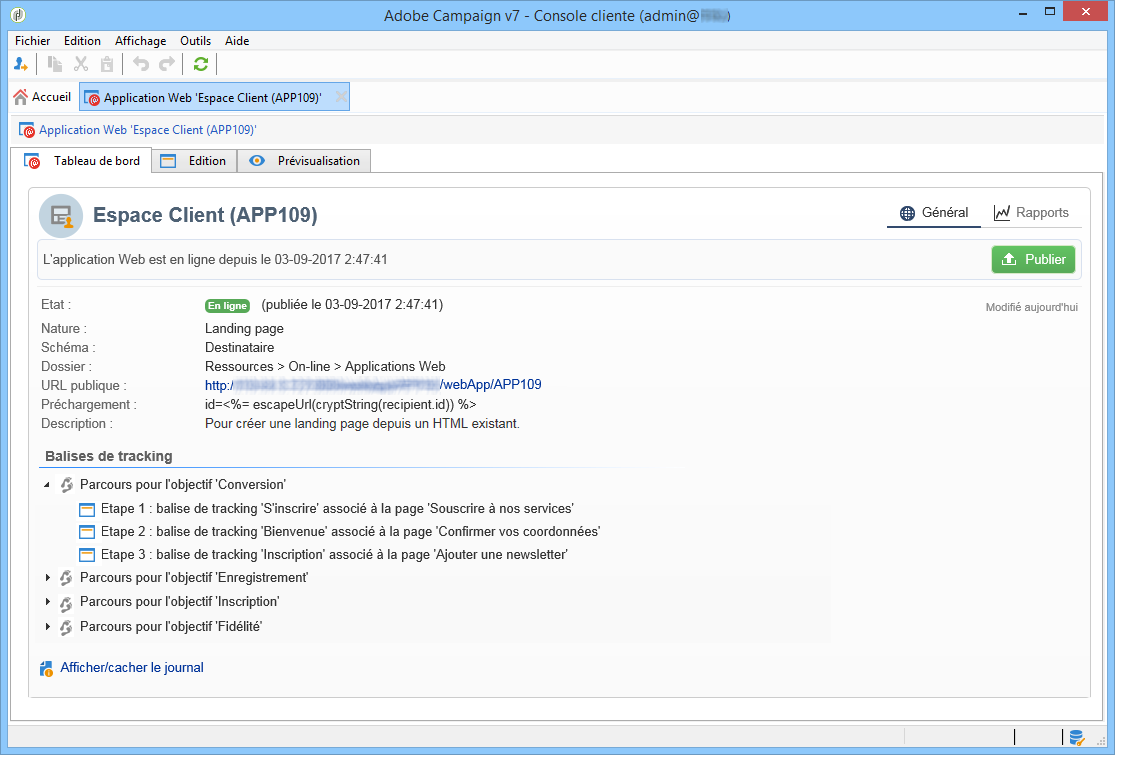Click the 'Landing page' nature value

tap(244, 329)
